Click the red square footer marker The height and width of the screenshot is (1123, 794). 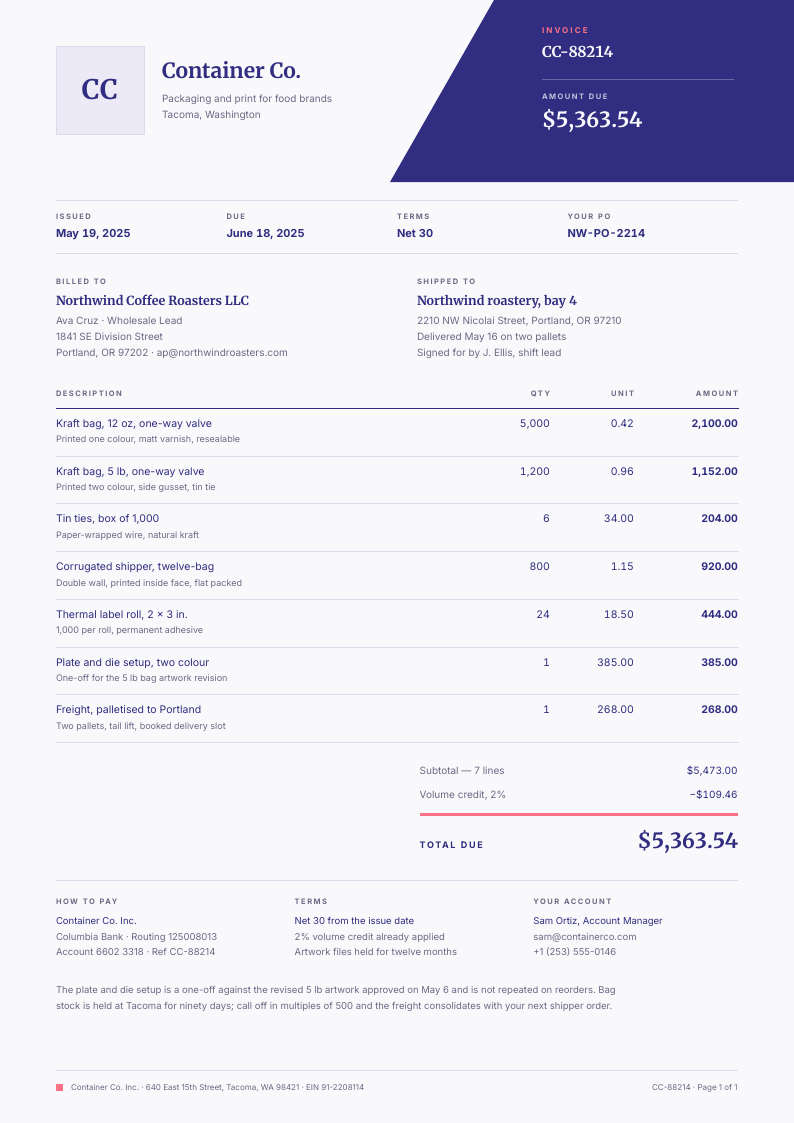pyautogui.click(x=59, y=1087)
